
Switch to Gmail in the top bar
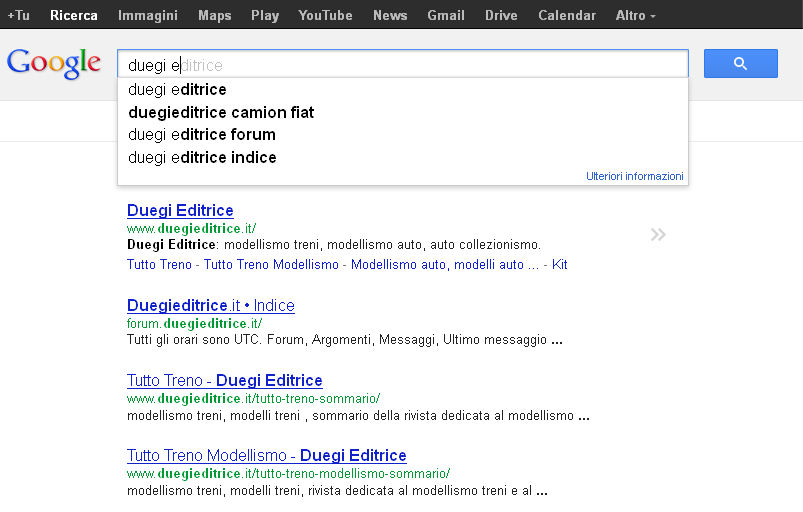tap(445, 15)
